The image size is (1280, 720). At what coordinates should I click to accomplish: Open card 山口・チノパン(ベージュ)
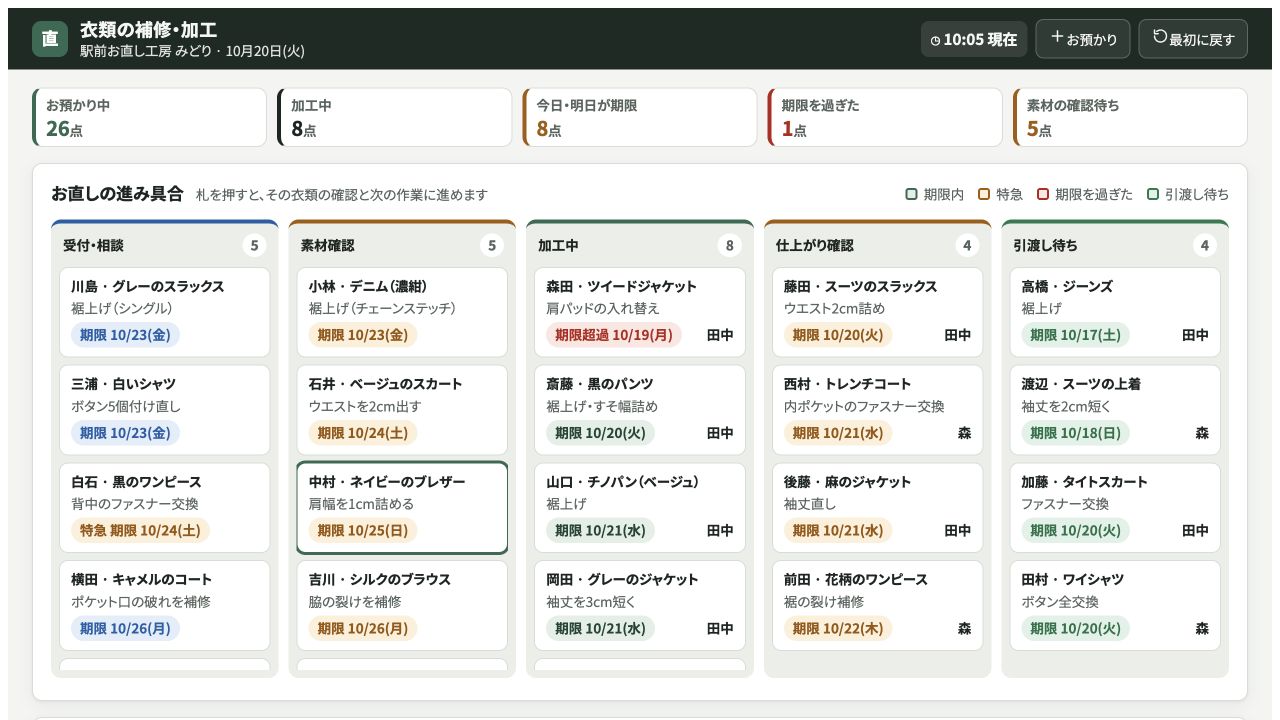(x=640, y=508)
